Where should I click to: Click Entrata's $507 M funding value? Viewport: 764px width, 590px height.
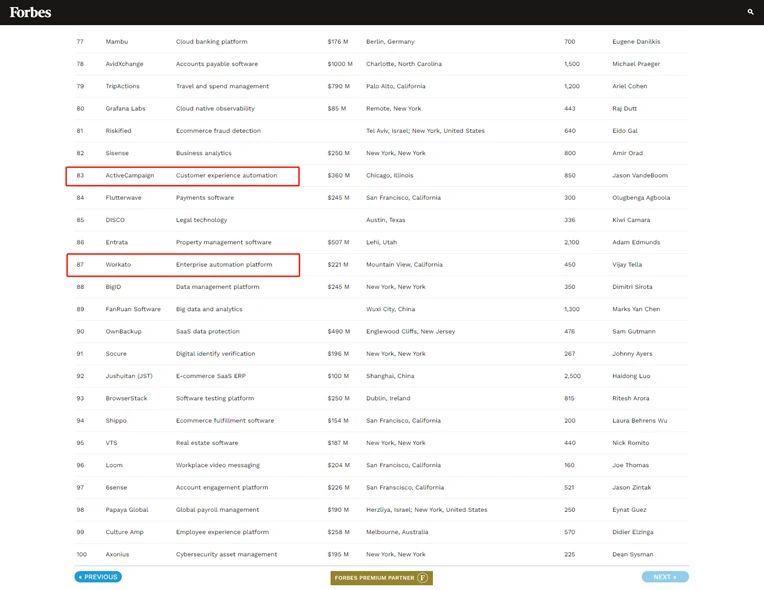339,242
